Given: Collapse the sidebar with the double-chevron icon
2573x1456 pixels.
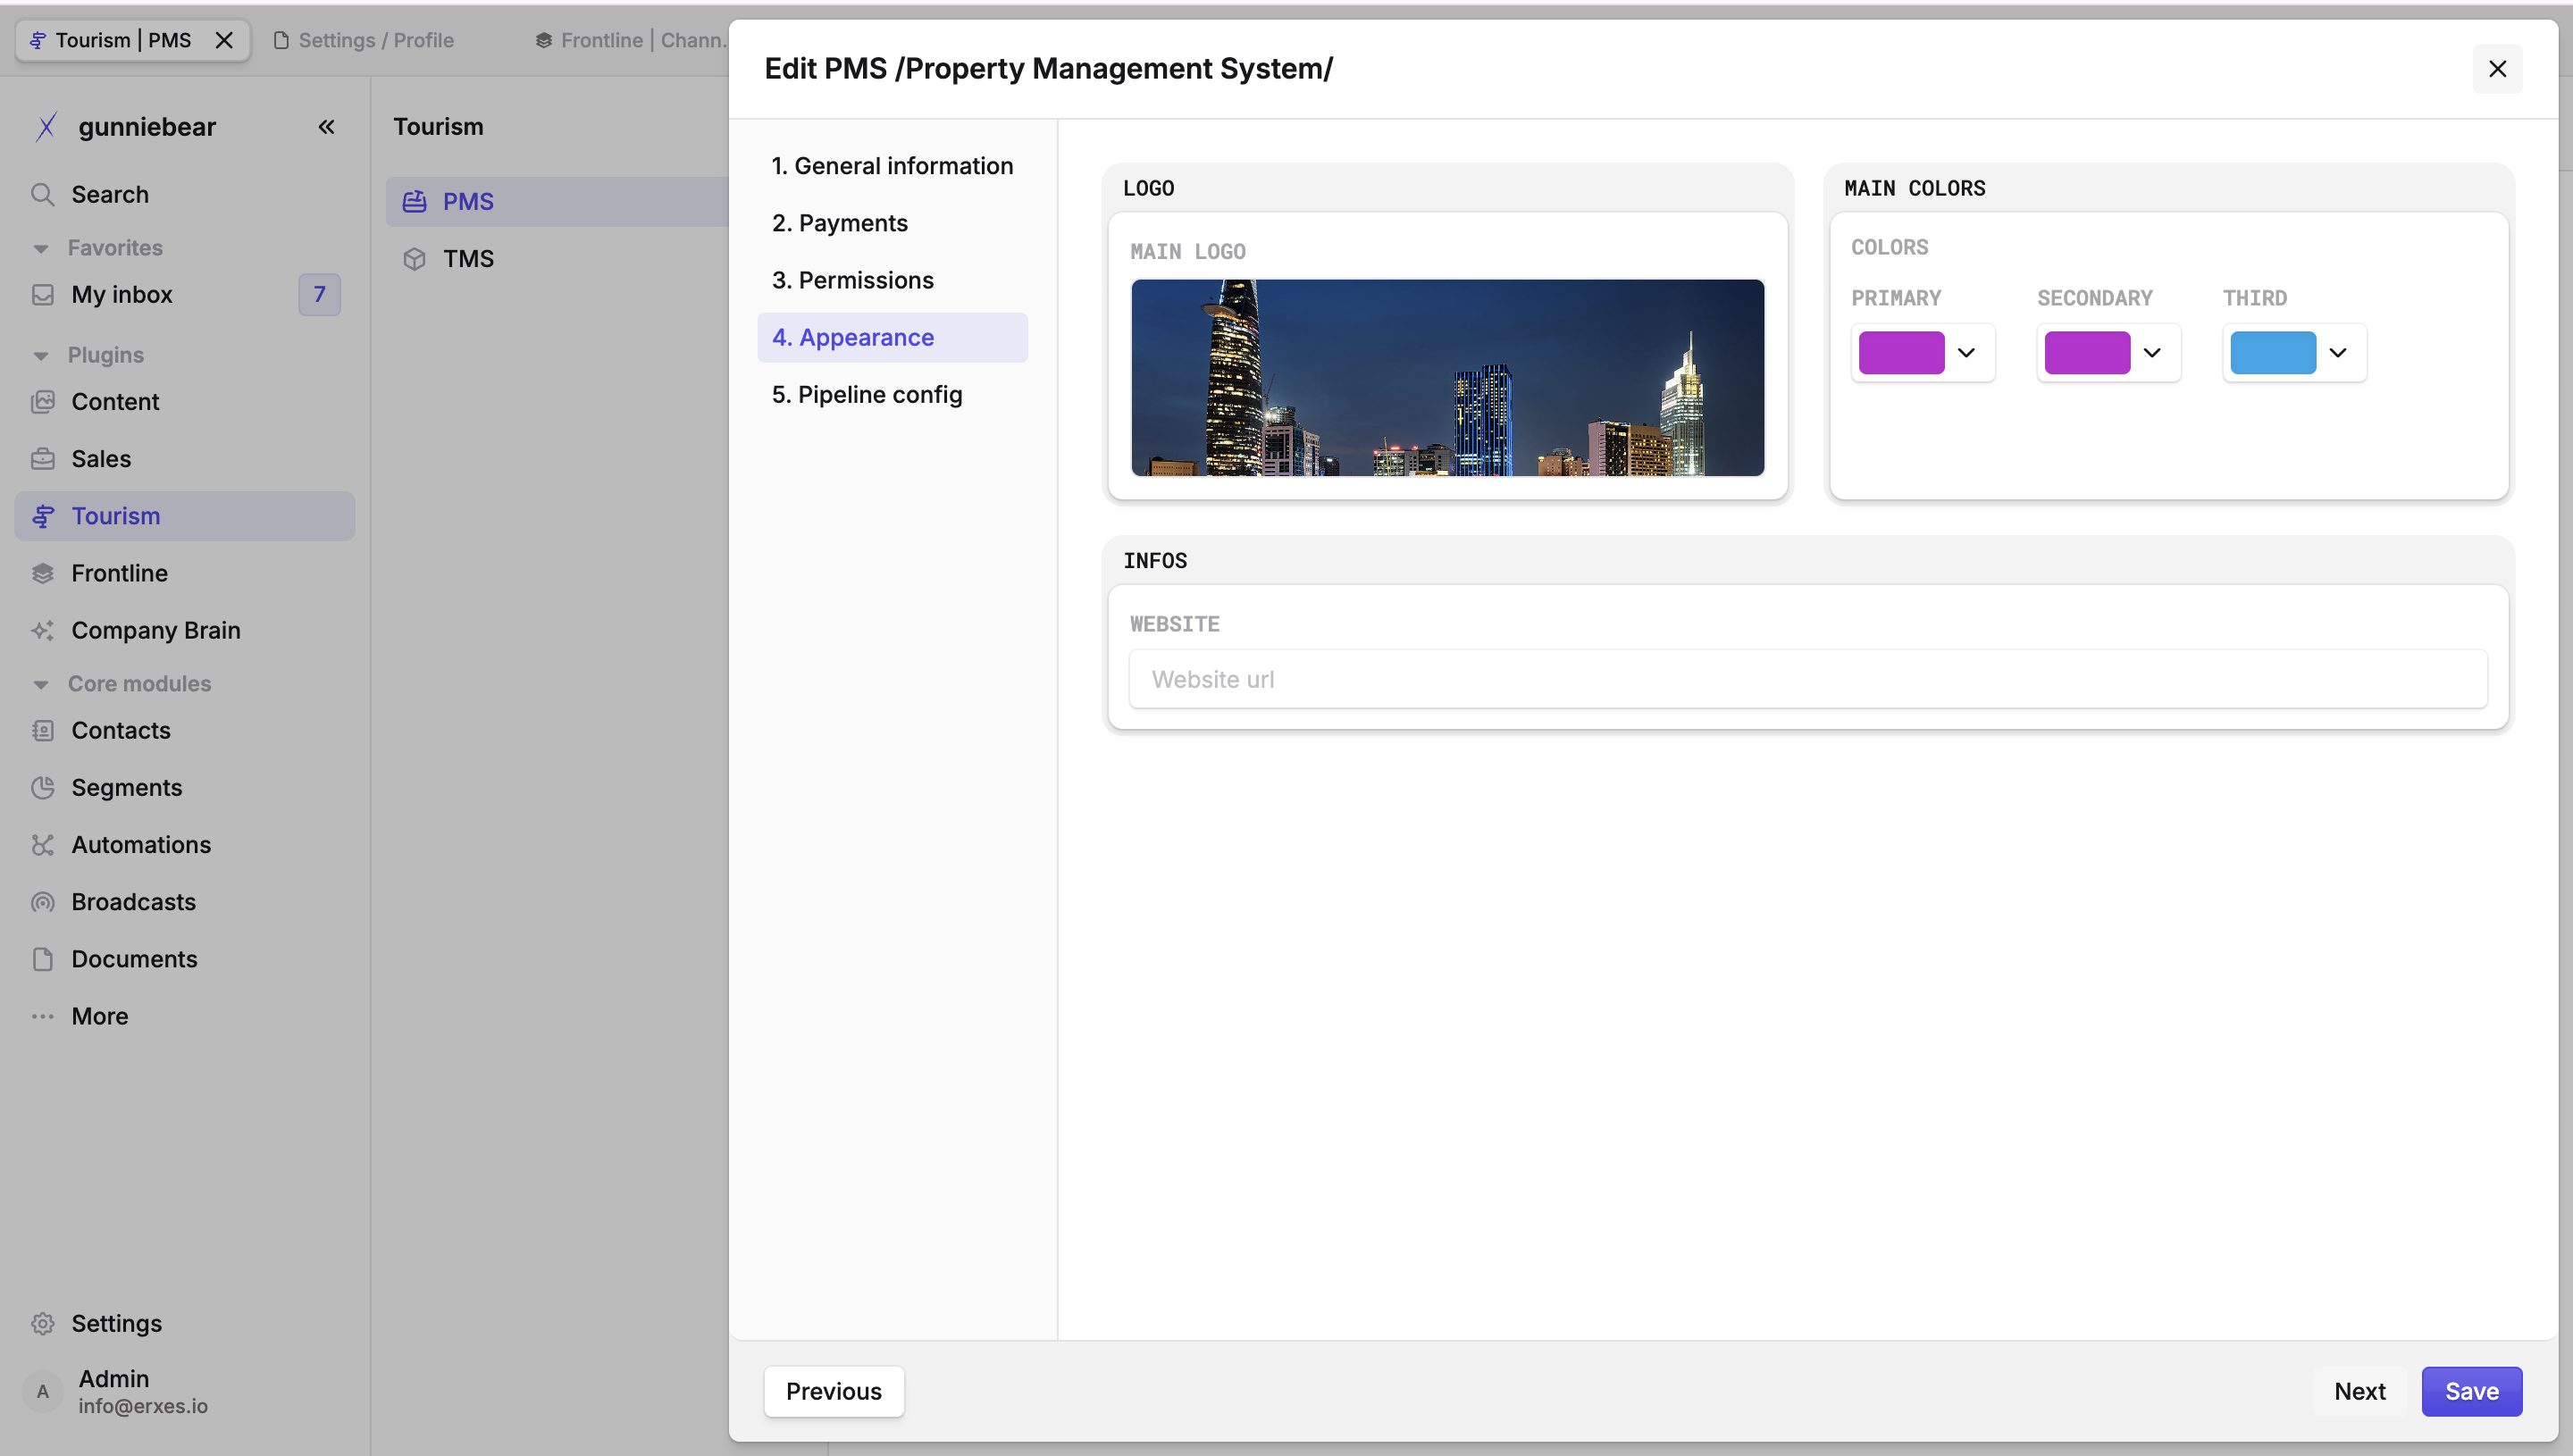Looking at the screenshot, I should 326,127.
